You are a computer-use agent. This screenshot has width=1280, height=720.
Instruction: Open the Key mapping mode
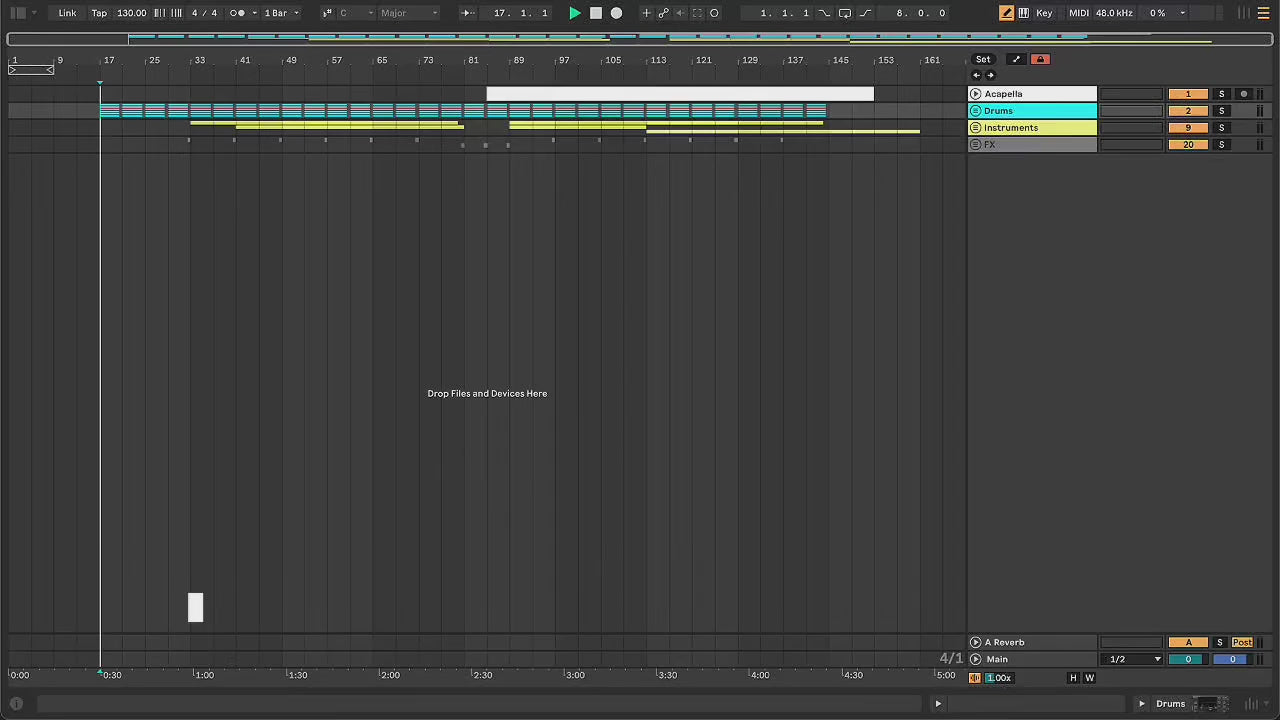pos(1044,13)
